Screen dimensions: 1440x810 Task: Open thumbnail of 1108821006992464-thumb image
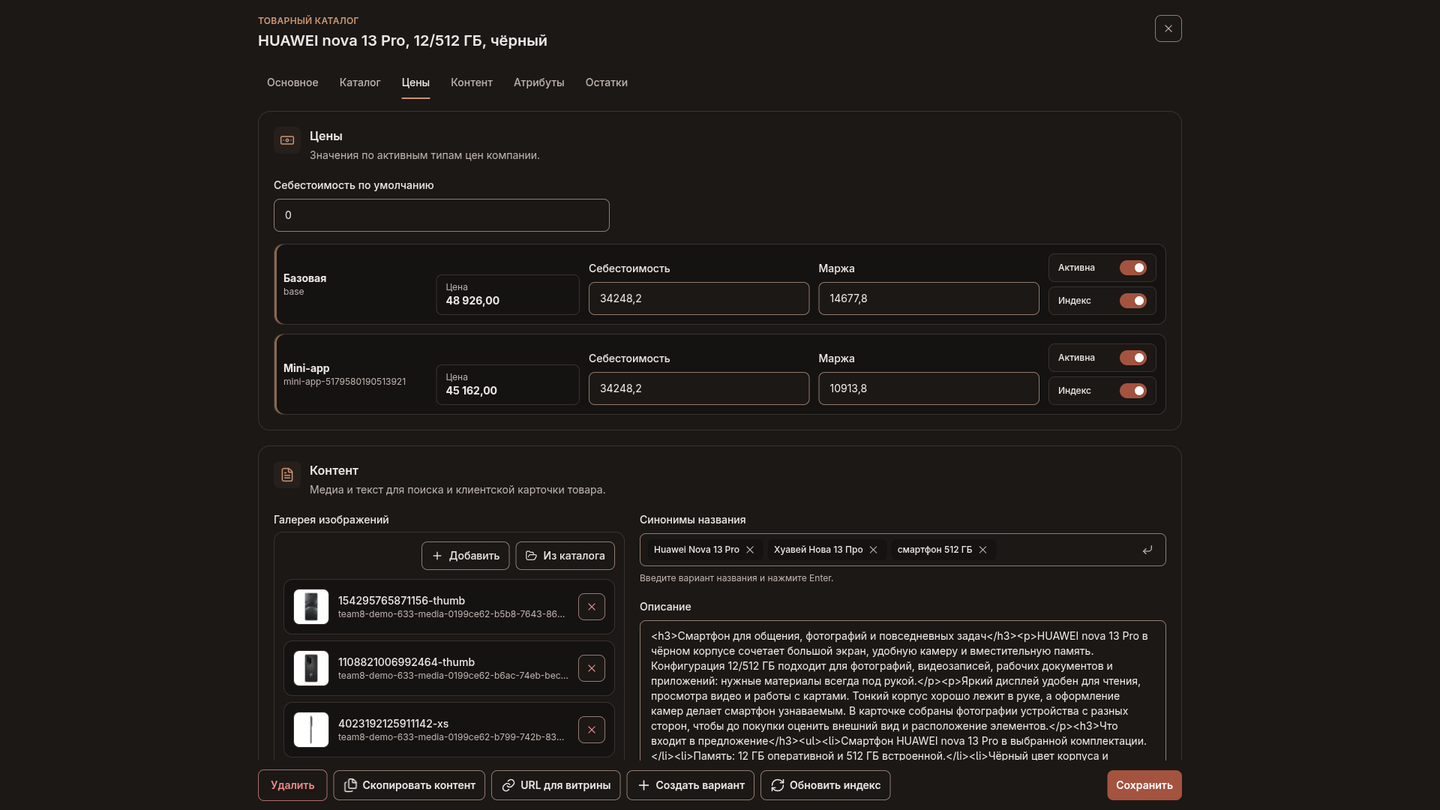pos(311,668)
